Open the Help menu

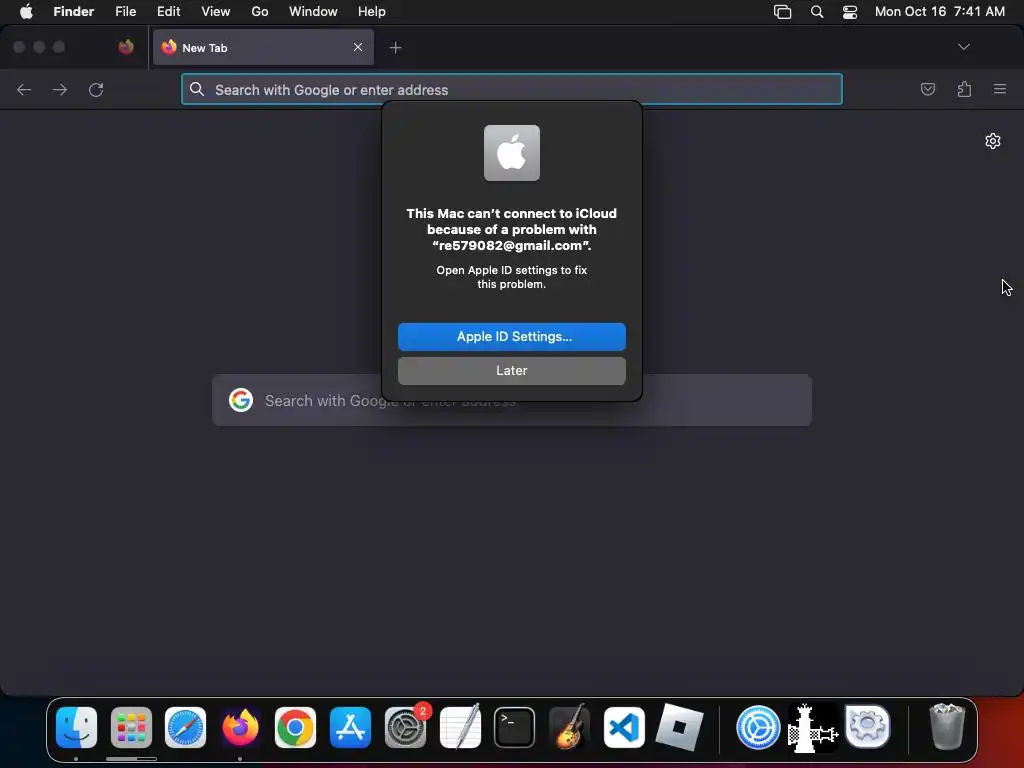pyautogui.click(x=372, y=11)
